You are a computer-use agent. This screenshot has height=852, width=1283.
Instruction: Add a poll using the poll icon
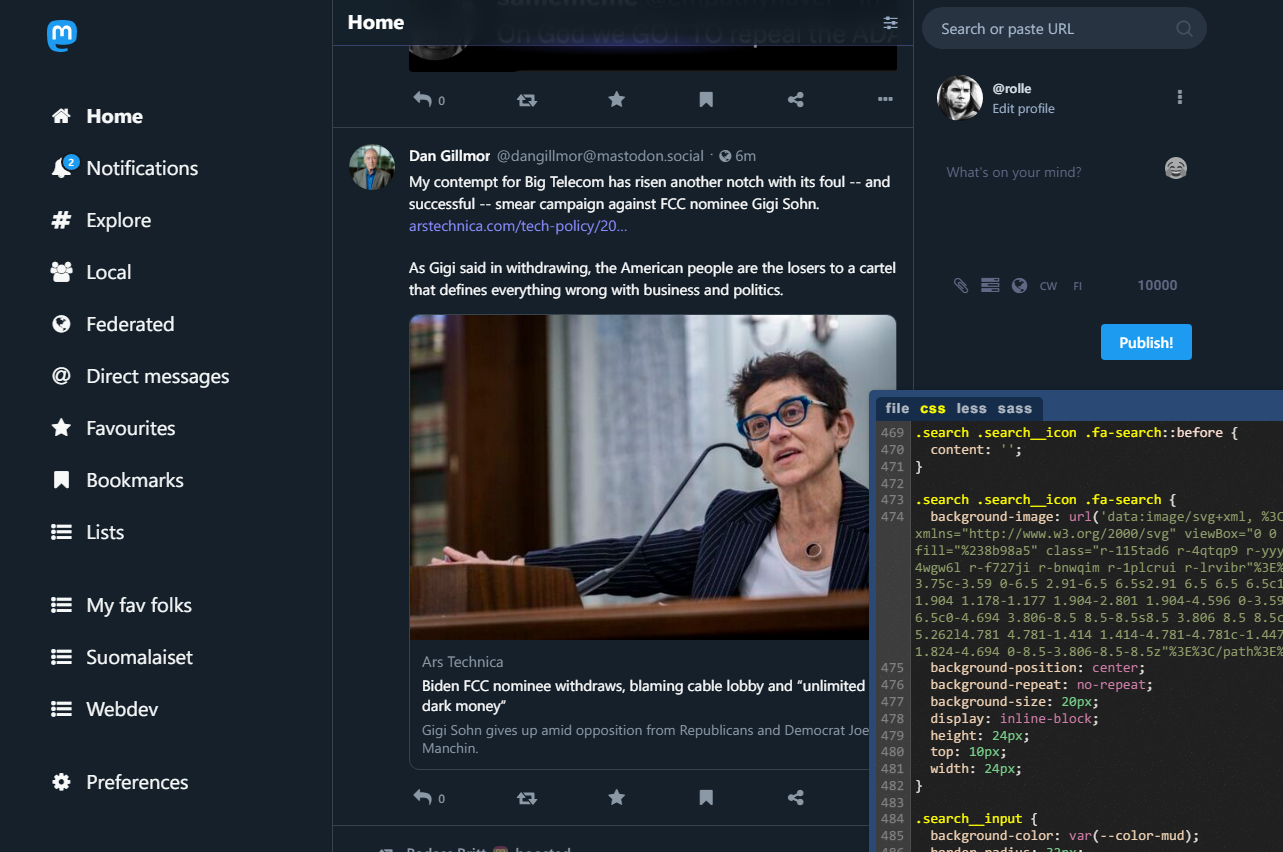[990, 286]
